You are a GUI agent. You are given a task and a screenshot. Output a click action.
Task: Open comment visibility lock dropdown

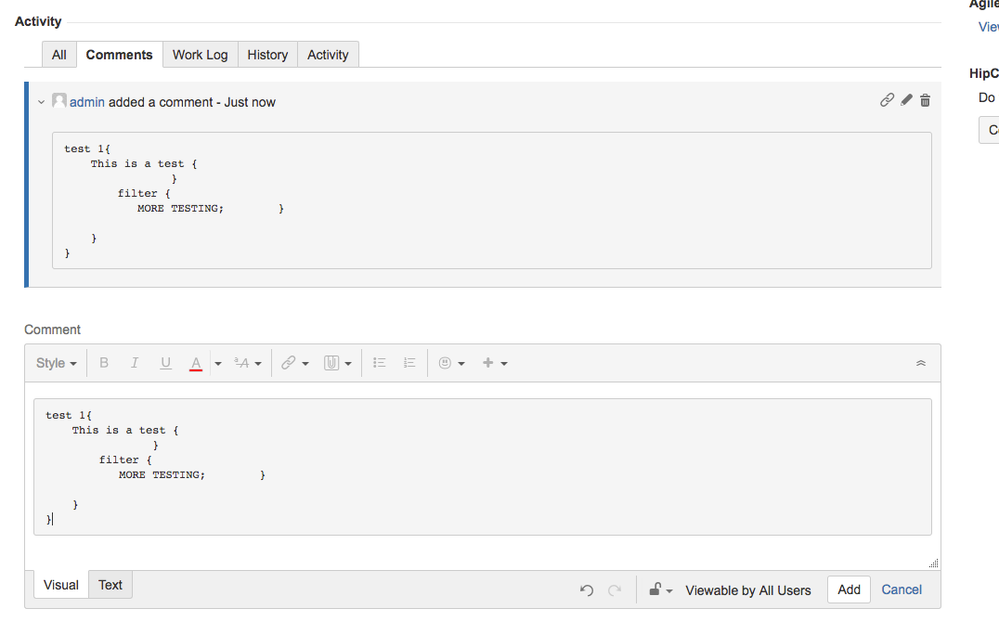coord(660,589)
